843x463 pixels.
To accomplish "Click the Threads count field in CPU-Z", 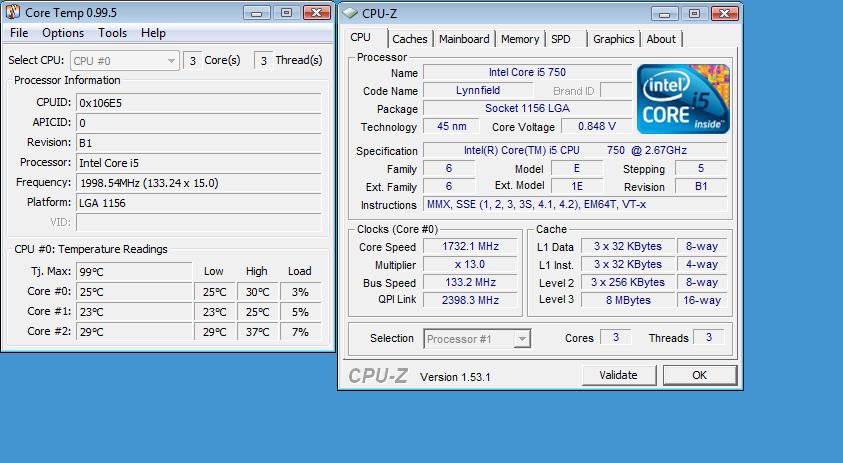I will point(709,337).
